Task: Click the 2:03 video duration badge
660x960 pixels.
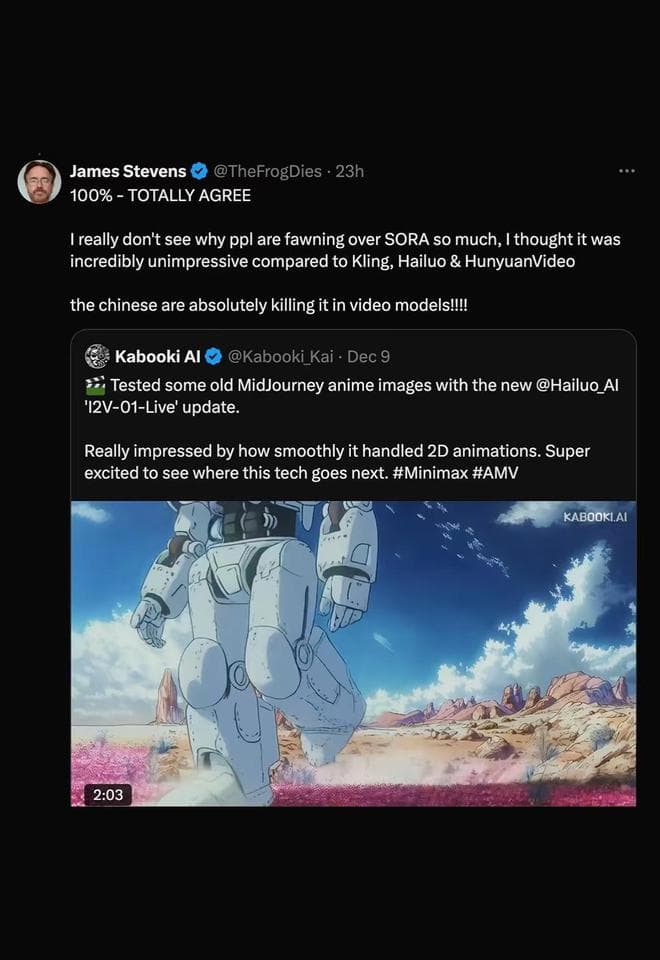Action: coord(107,794)
